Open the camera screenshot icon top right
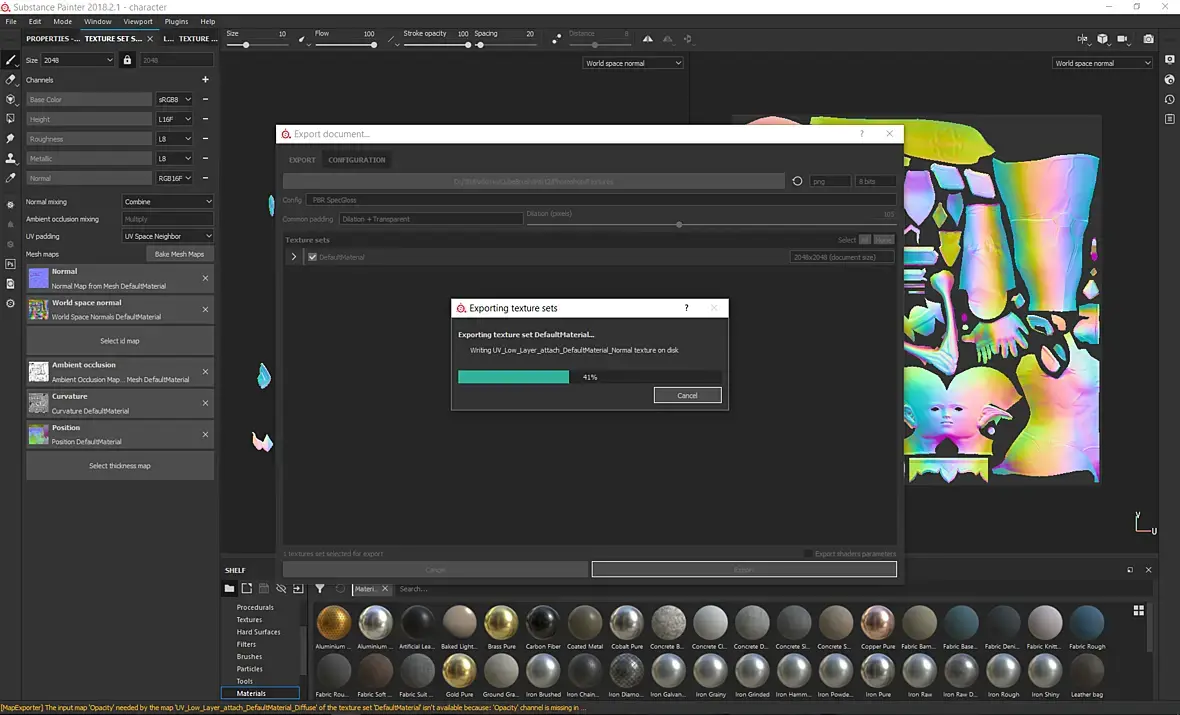The width and height of the screenshot is (1180, 715). tap(1148, 38)
